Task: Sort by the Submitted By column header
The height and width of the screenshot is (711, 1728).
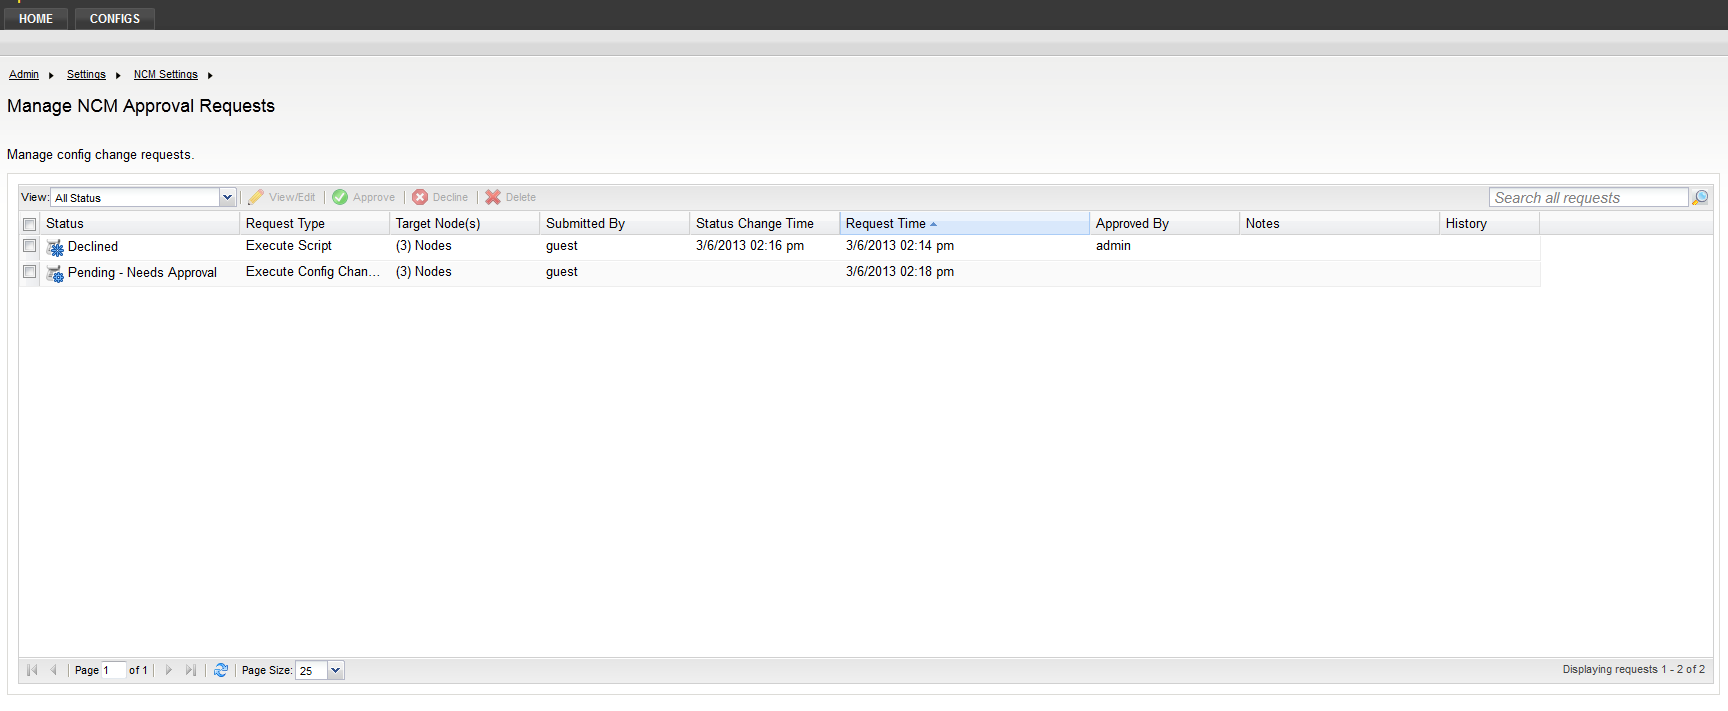Action: click(x=615, y=223)
